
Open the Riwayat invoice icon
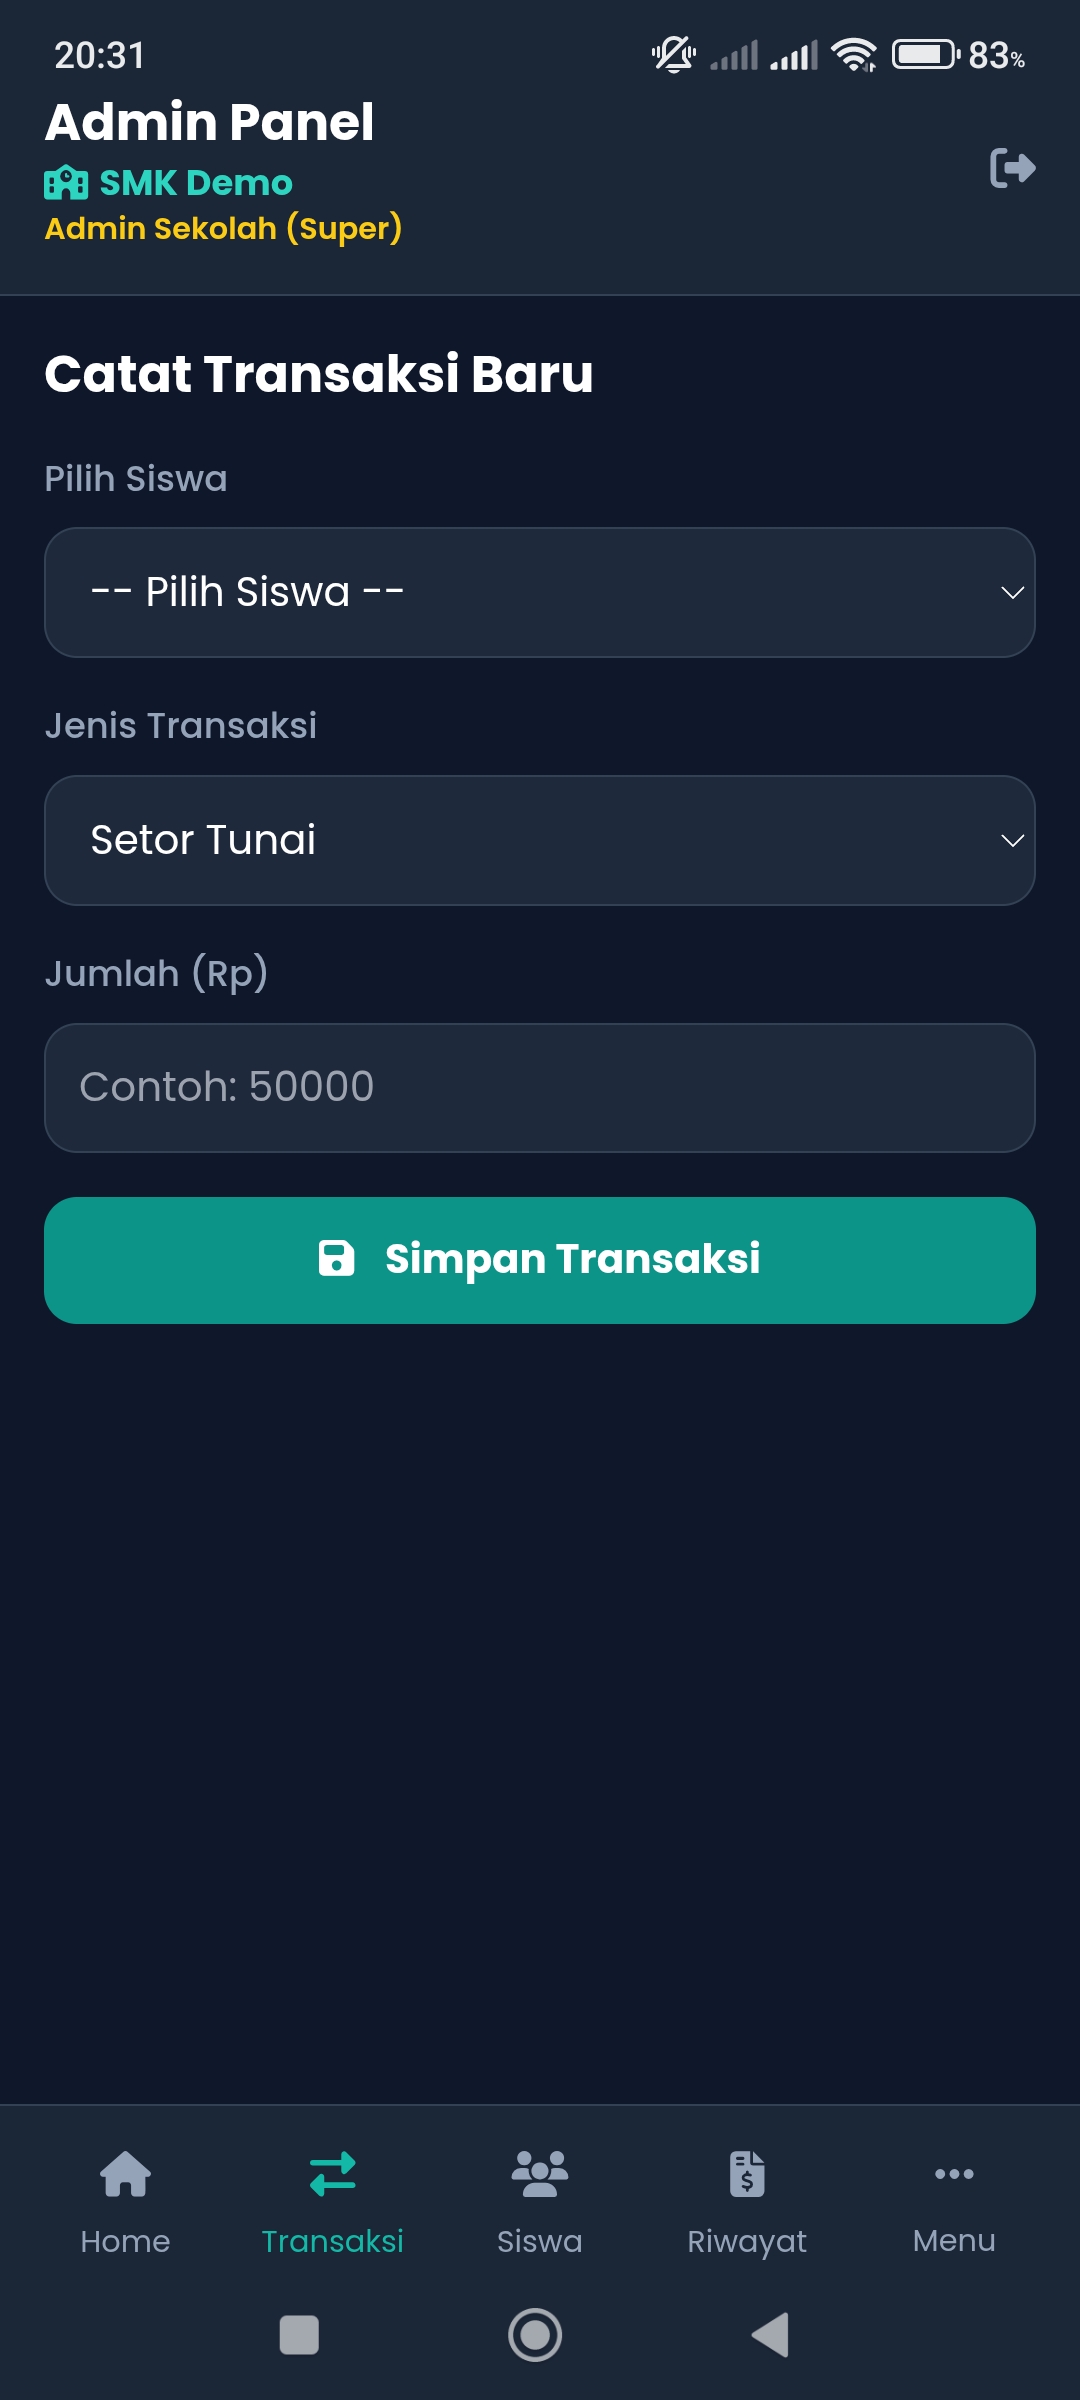(747, 2173)
